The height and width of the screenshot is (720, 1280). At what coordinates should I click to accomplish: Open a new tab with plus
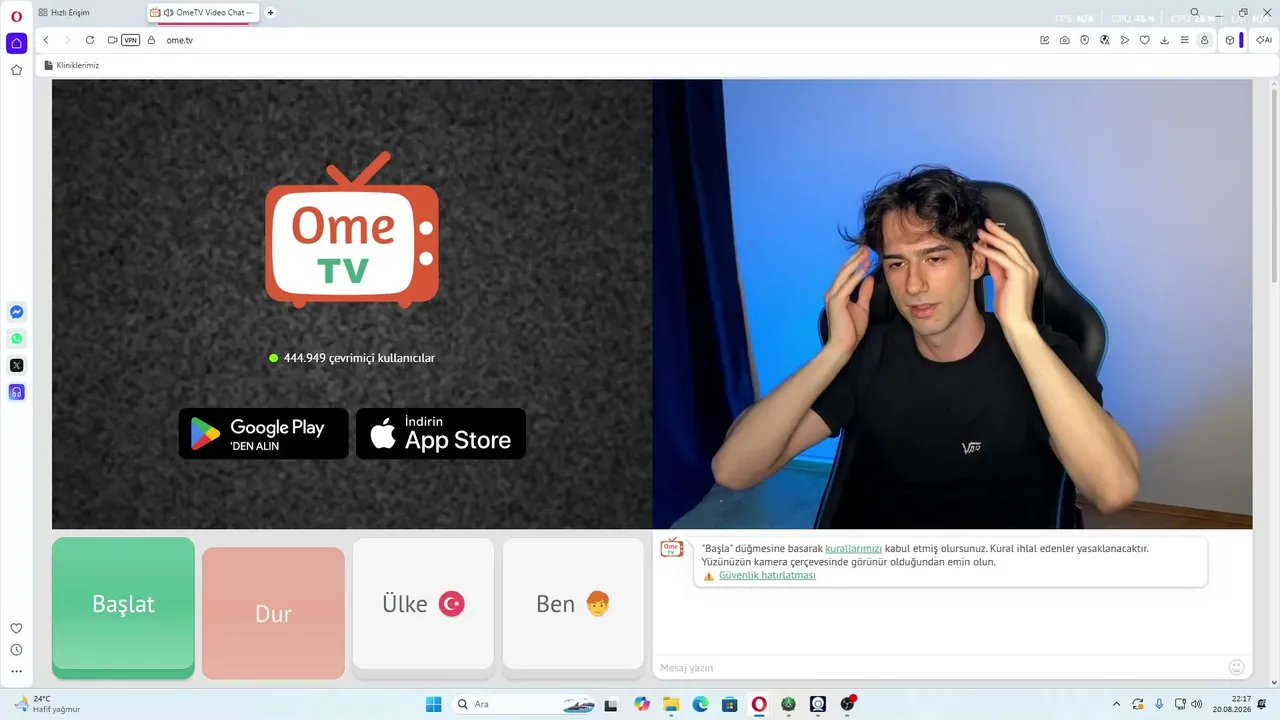(x=271, y=13)
